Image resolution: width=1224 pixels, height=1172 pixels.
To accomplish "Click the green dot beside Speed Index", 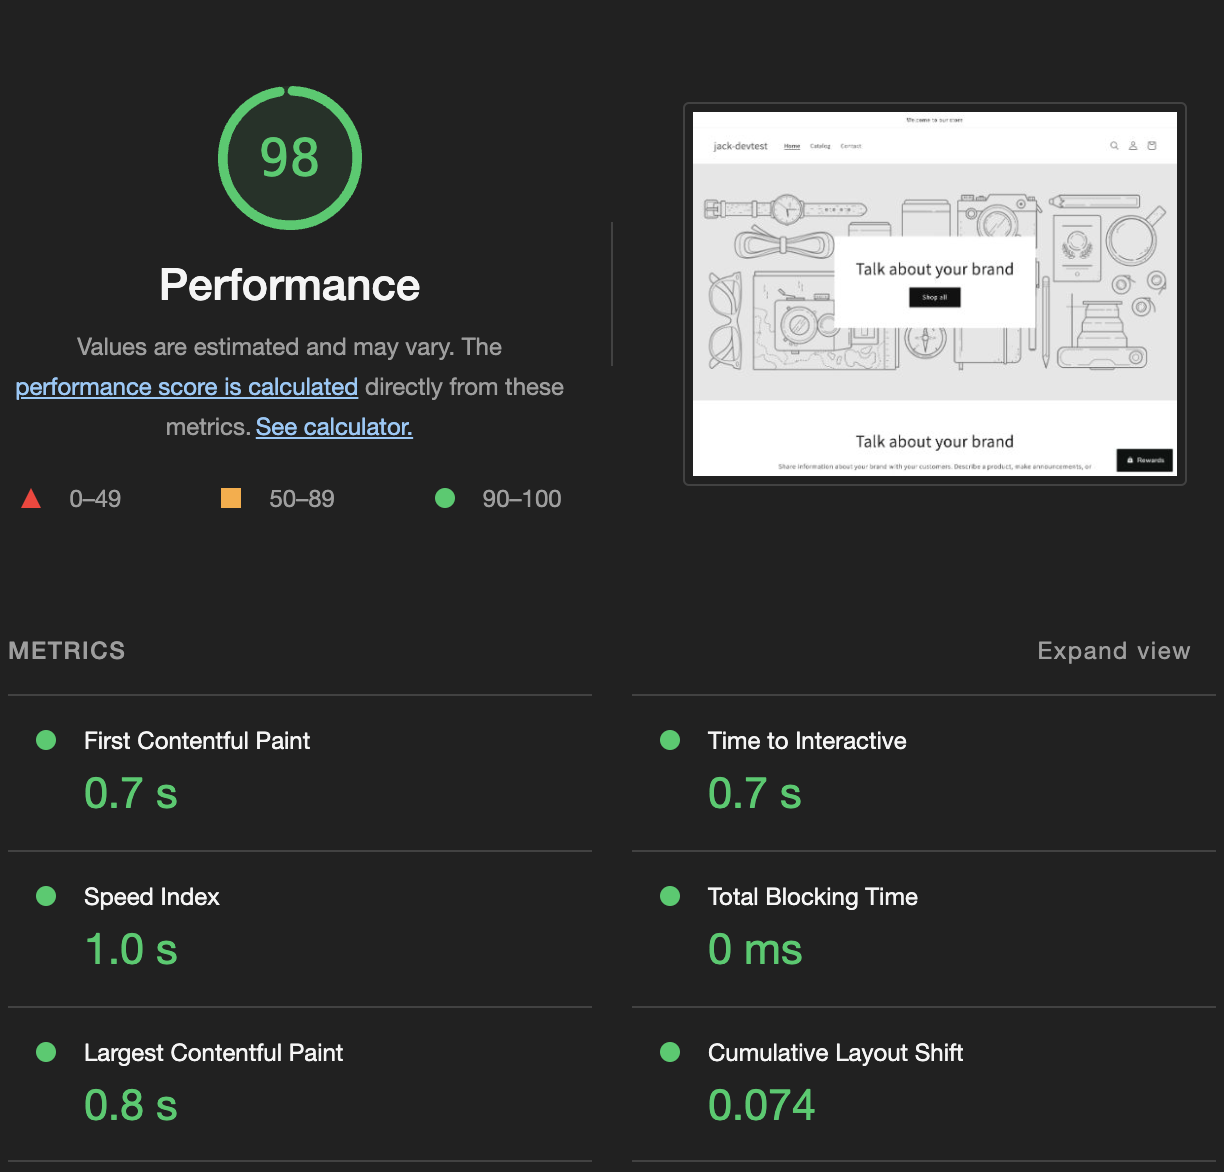I will pyautogui.click(x=46, y=896).
